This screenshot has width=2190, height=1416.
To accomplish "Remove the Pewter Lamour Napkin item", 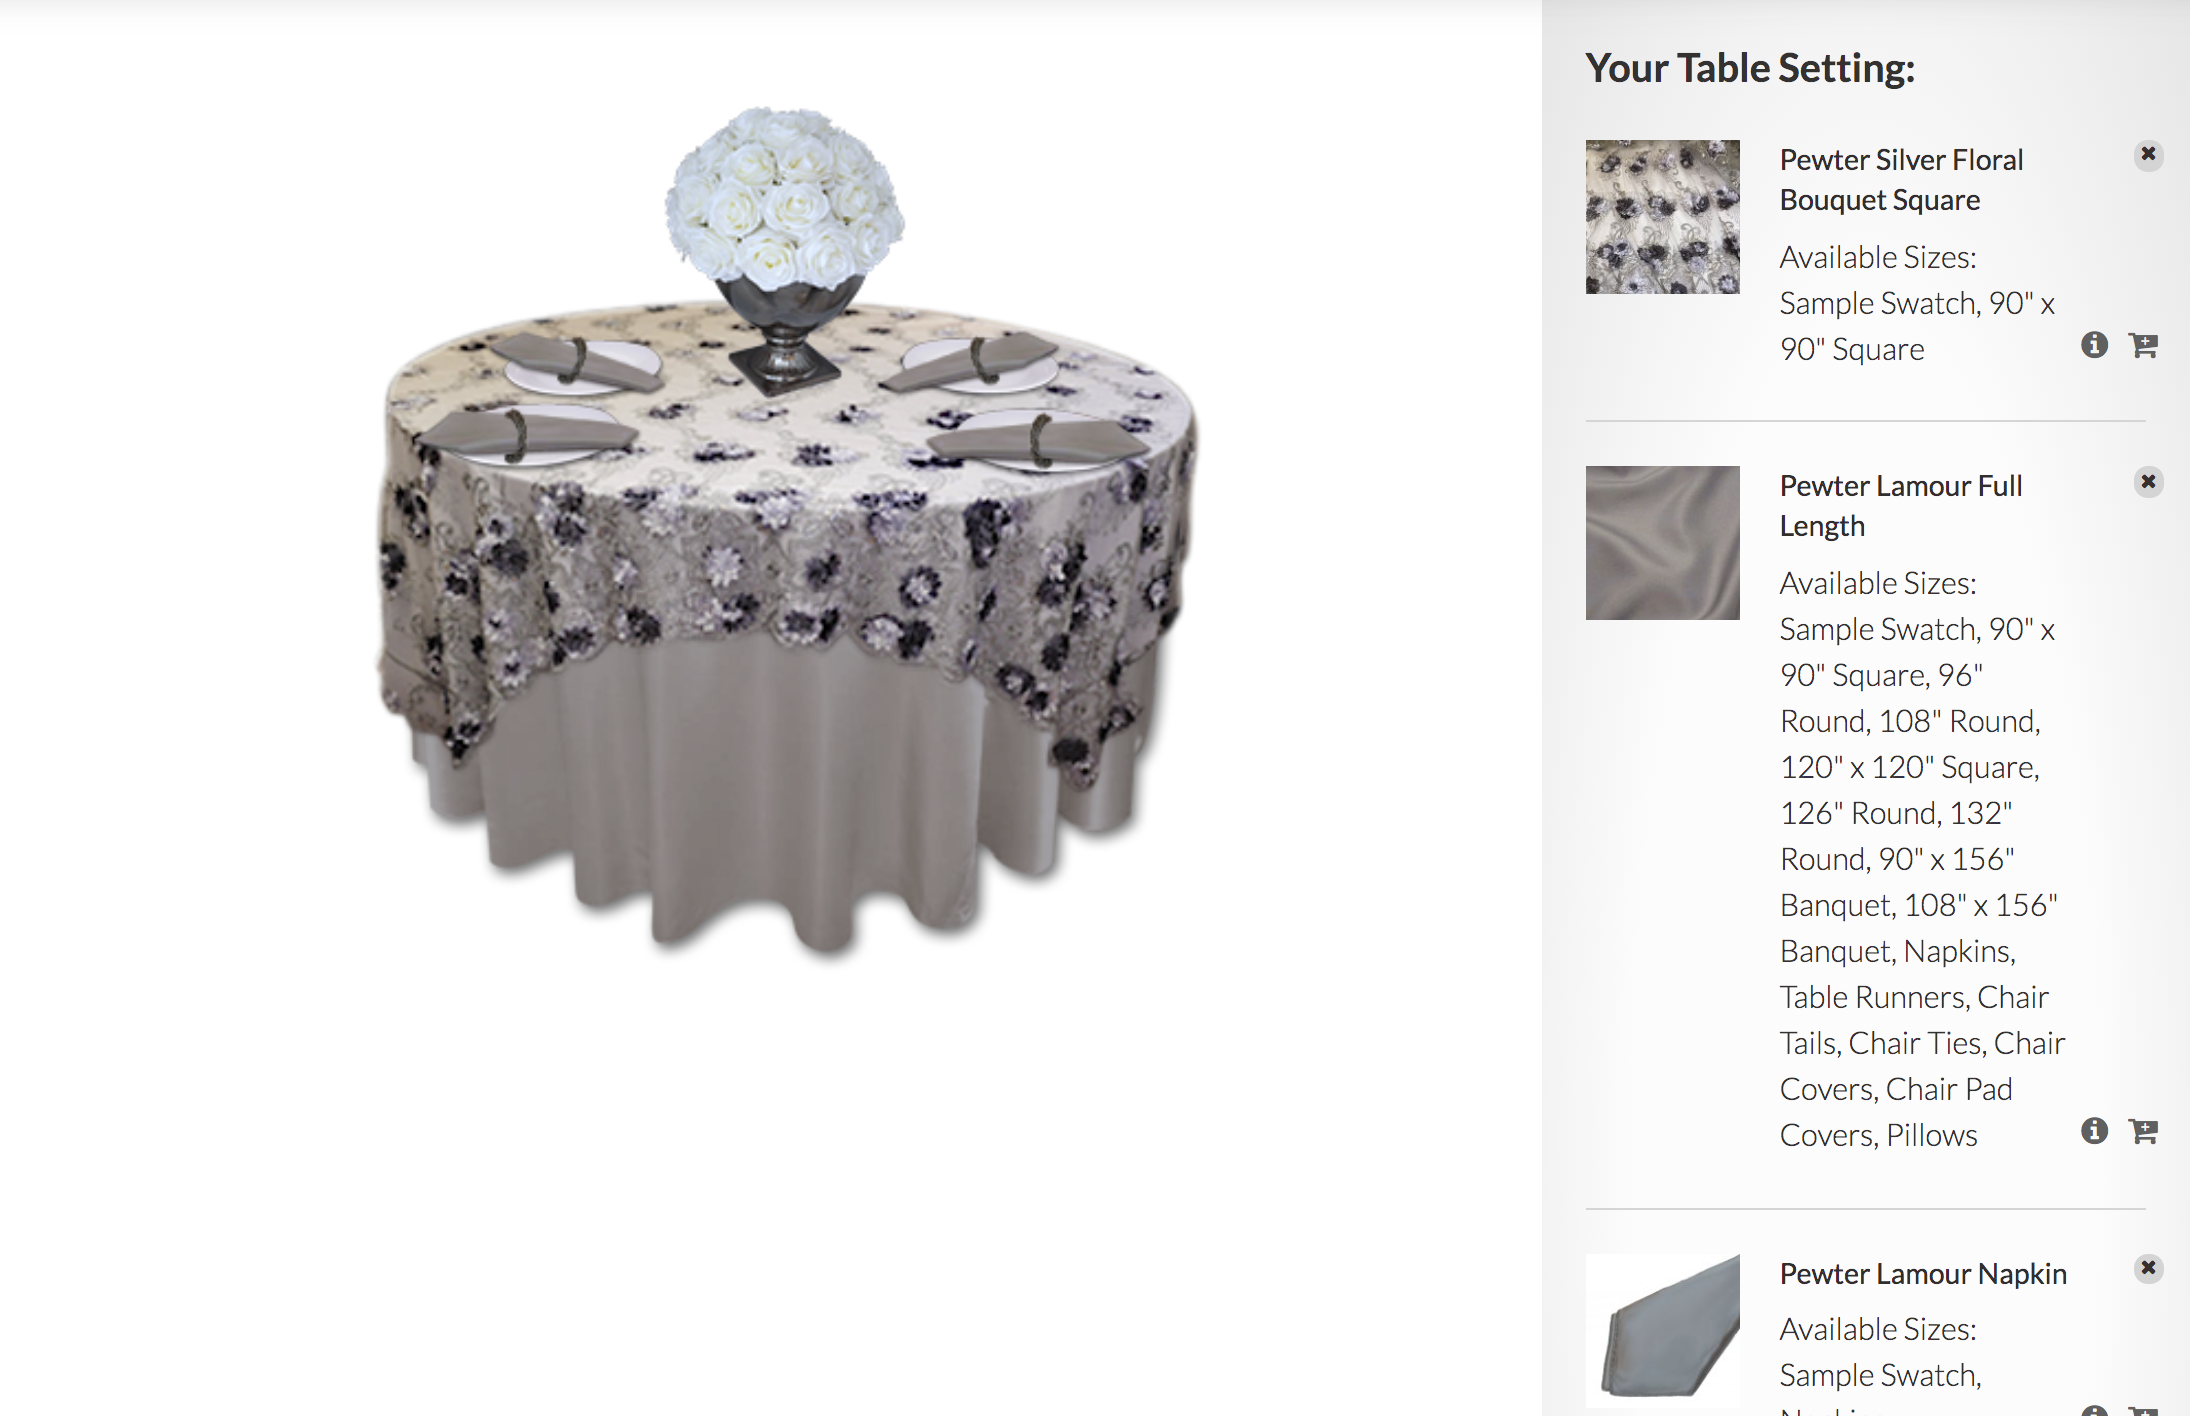I will pos(2148,1268).
